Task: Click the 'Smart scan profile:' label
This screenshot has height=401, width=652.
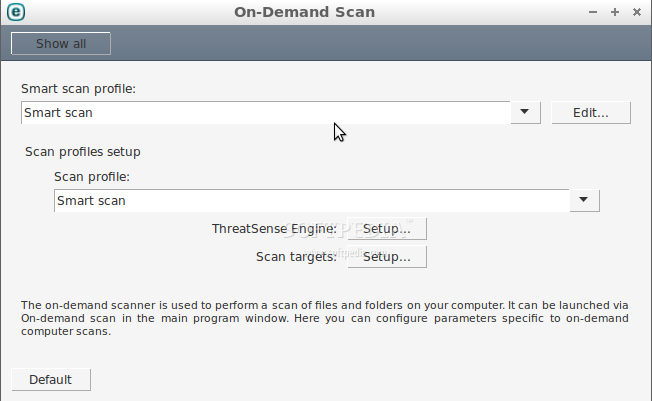Action: (x=78, y=89)
